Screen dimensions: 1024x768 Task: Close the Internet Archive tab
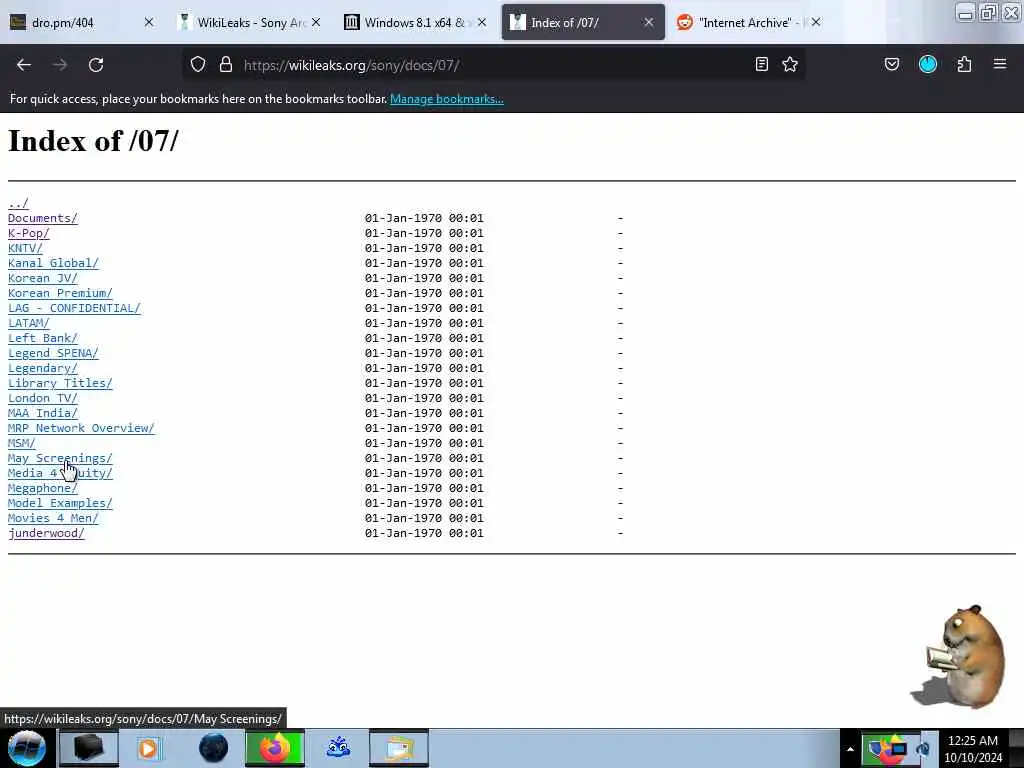816,22
